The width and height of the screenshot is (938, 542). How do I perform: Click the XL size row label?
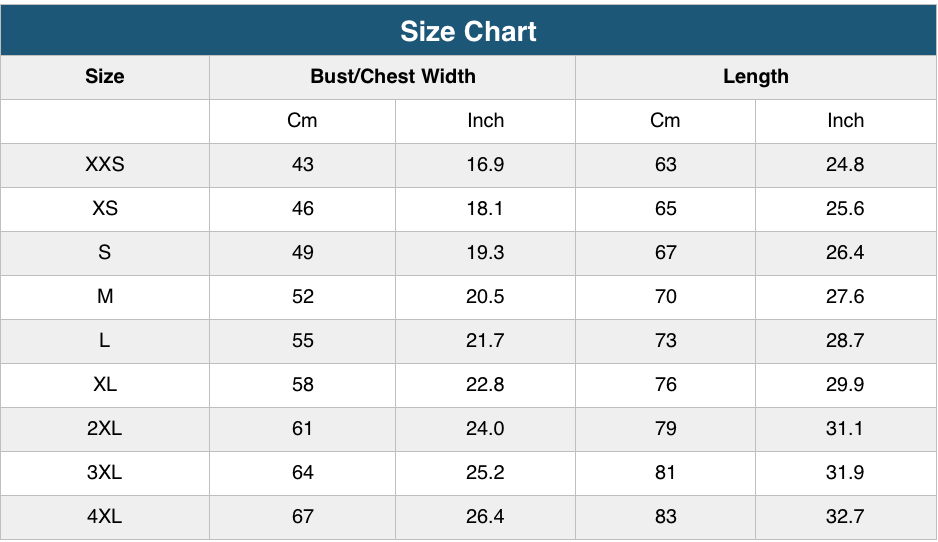pos(105,385)
